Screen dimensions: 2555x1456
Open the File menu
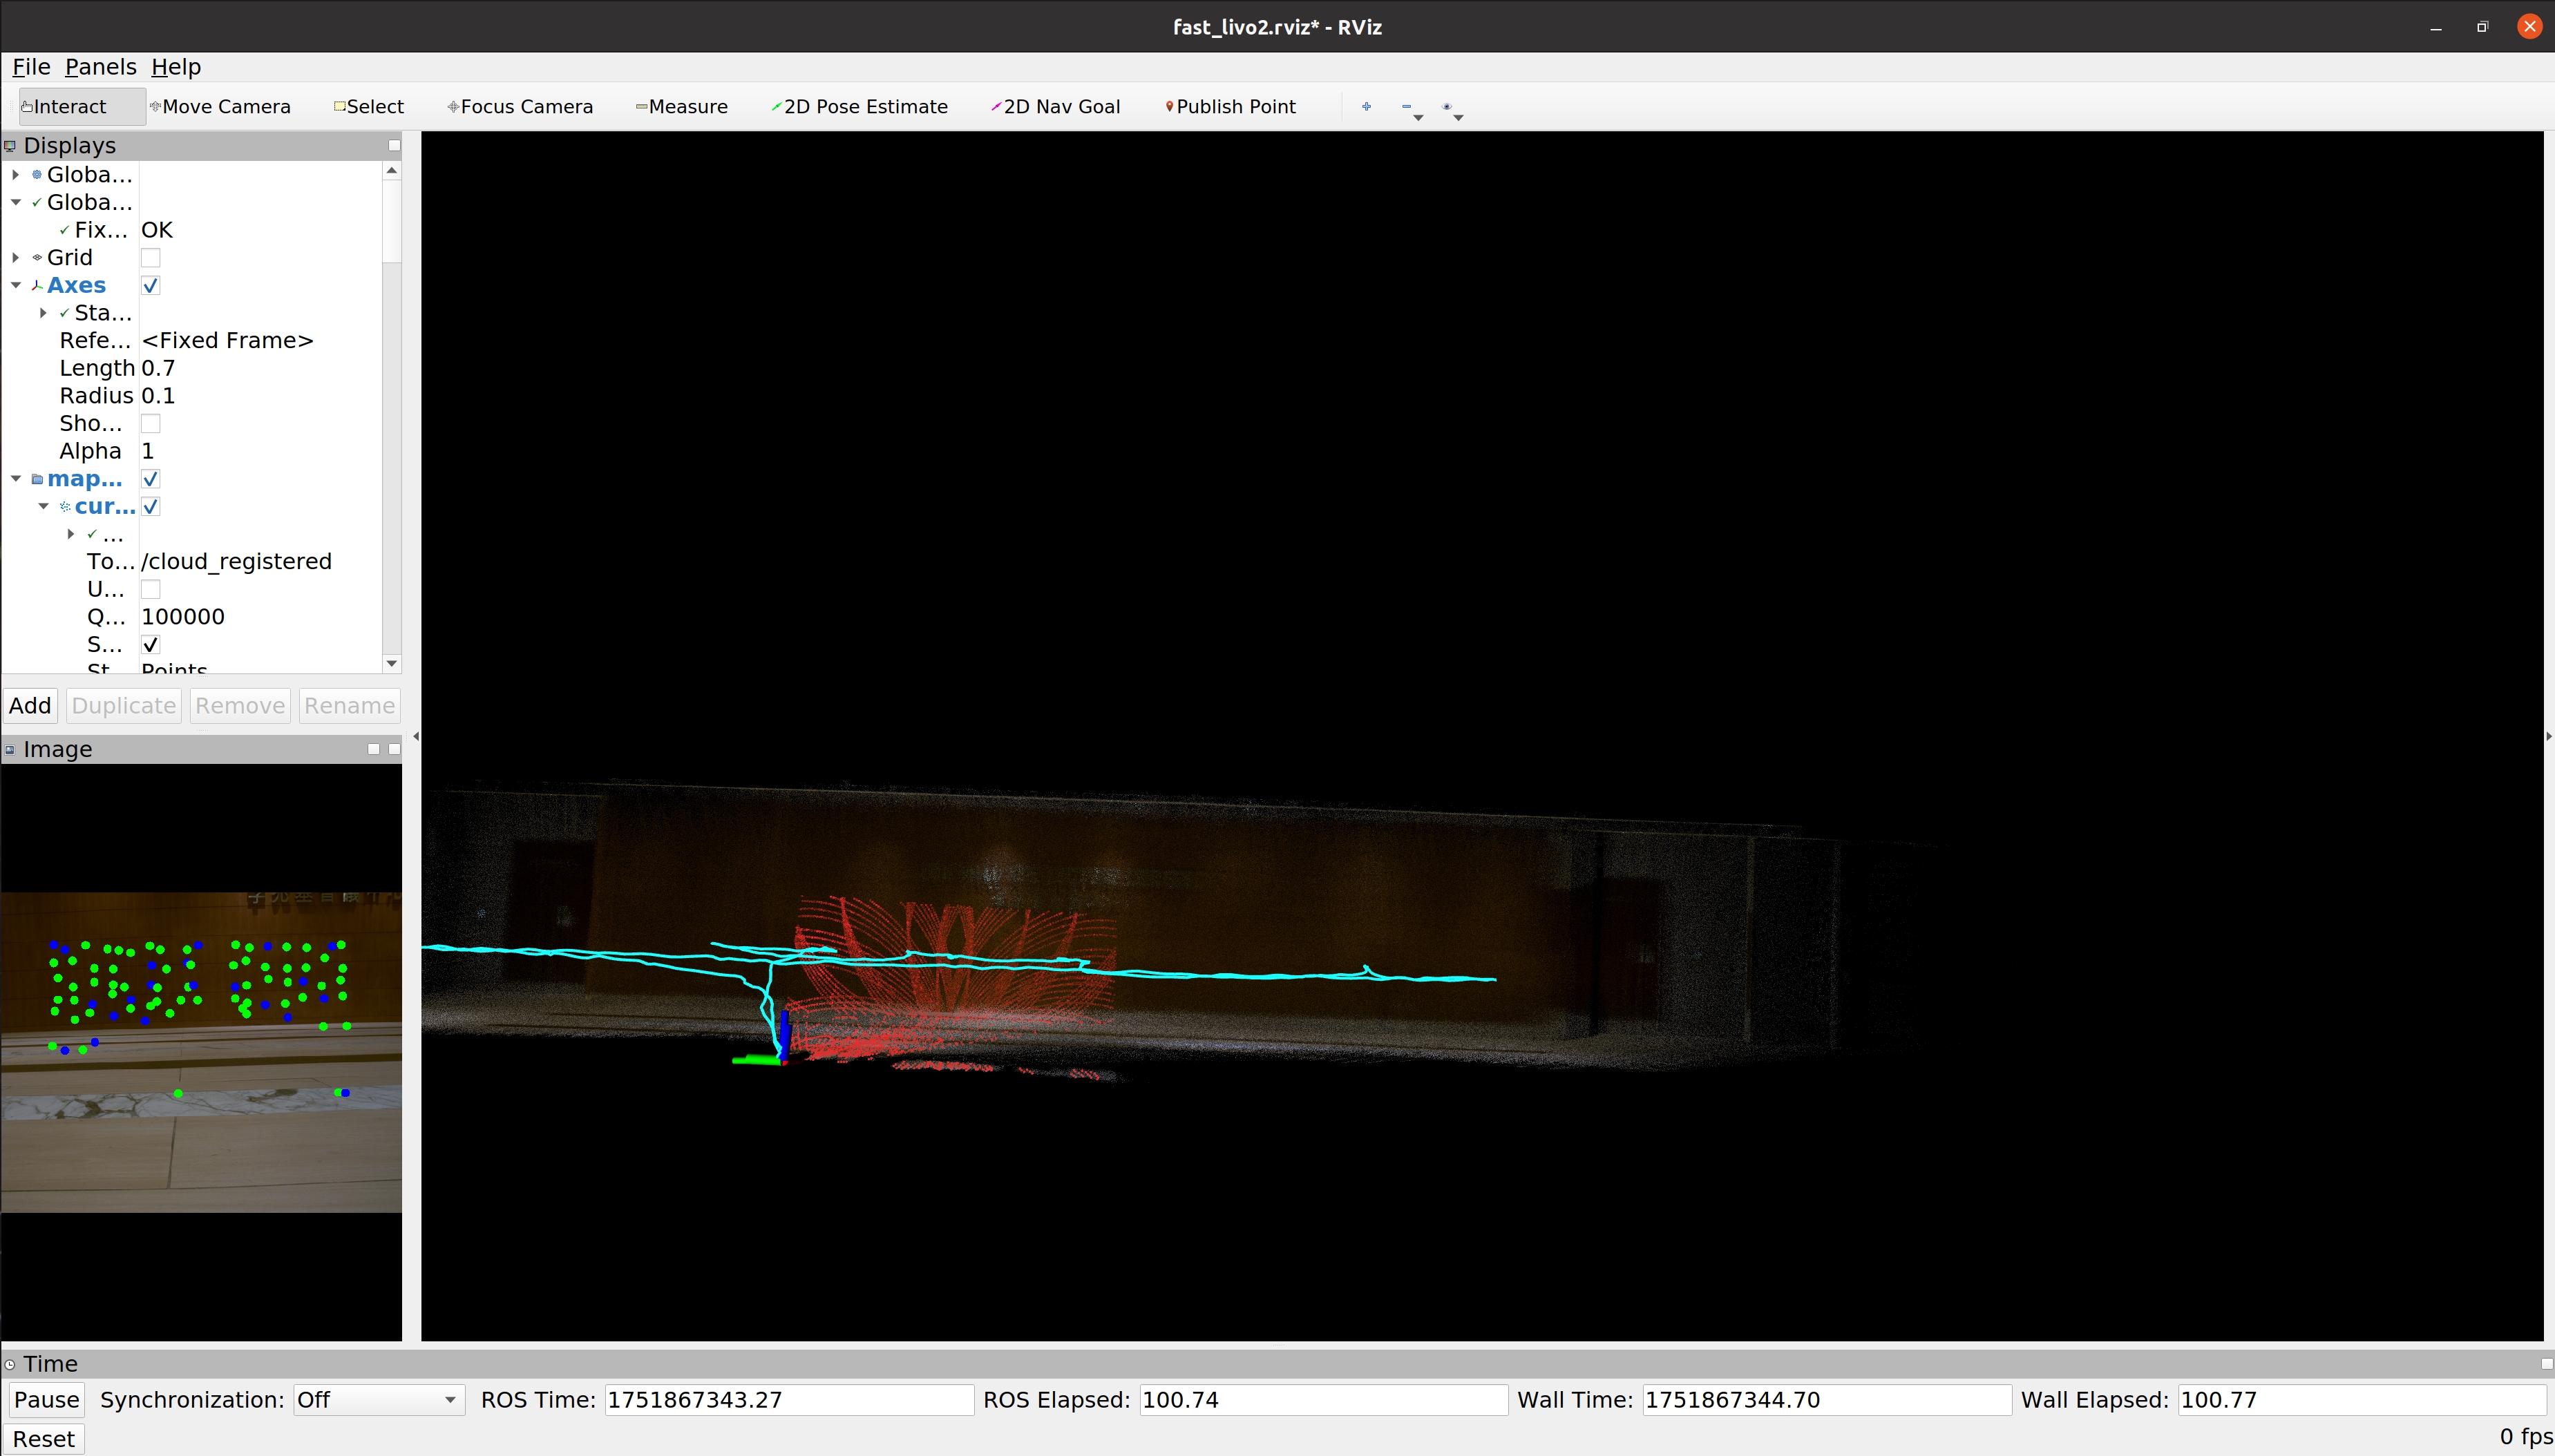pos(31,67)
